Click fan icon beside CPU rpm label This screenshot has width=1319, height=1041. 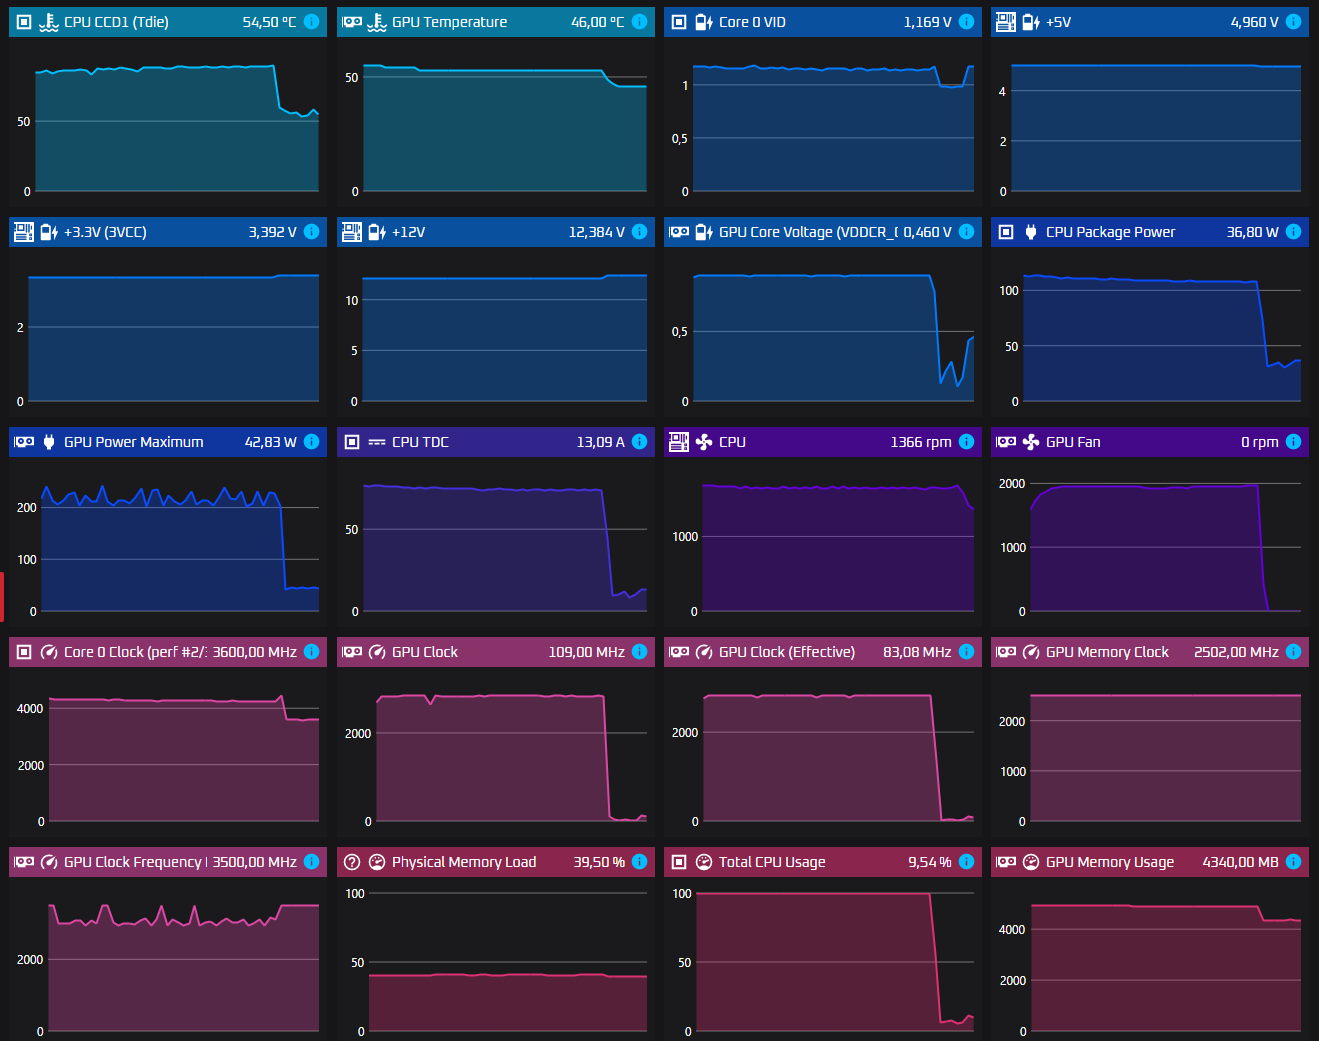tap(704, 442)
